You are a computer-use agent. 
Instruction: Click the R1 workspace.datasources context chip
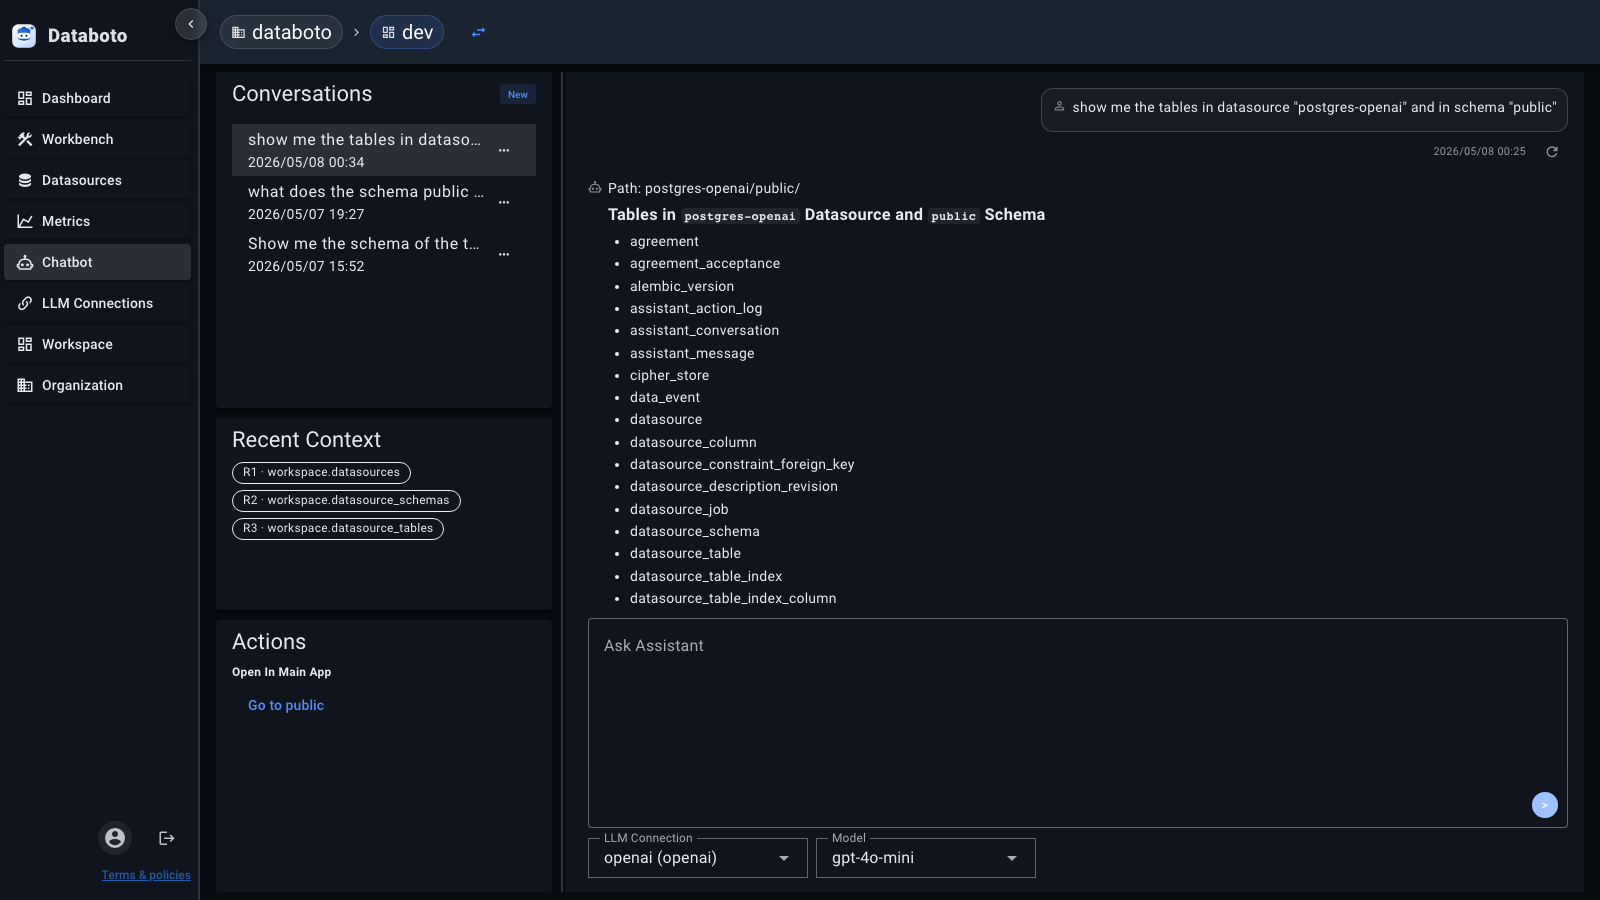(321, 472)
